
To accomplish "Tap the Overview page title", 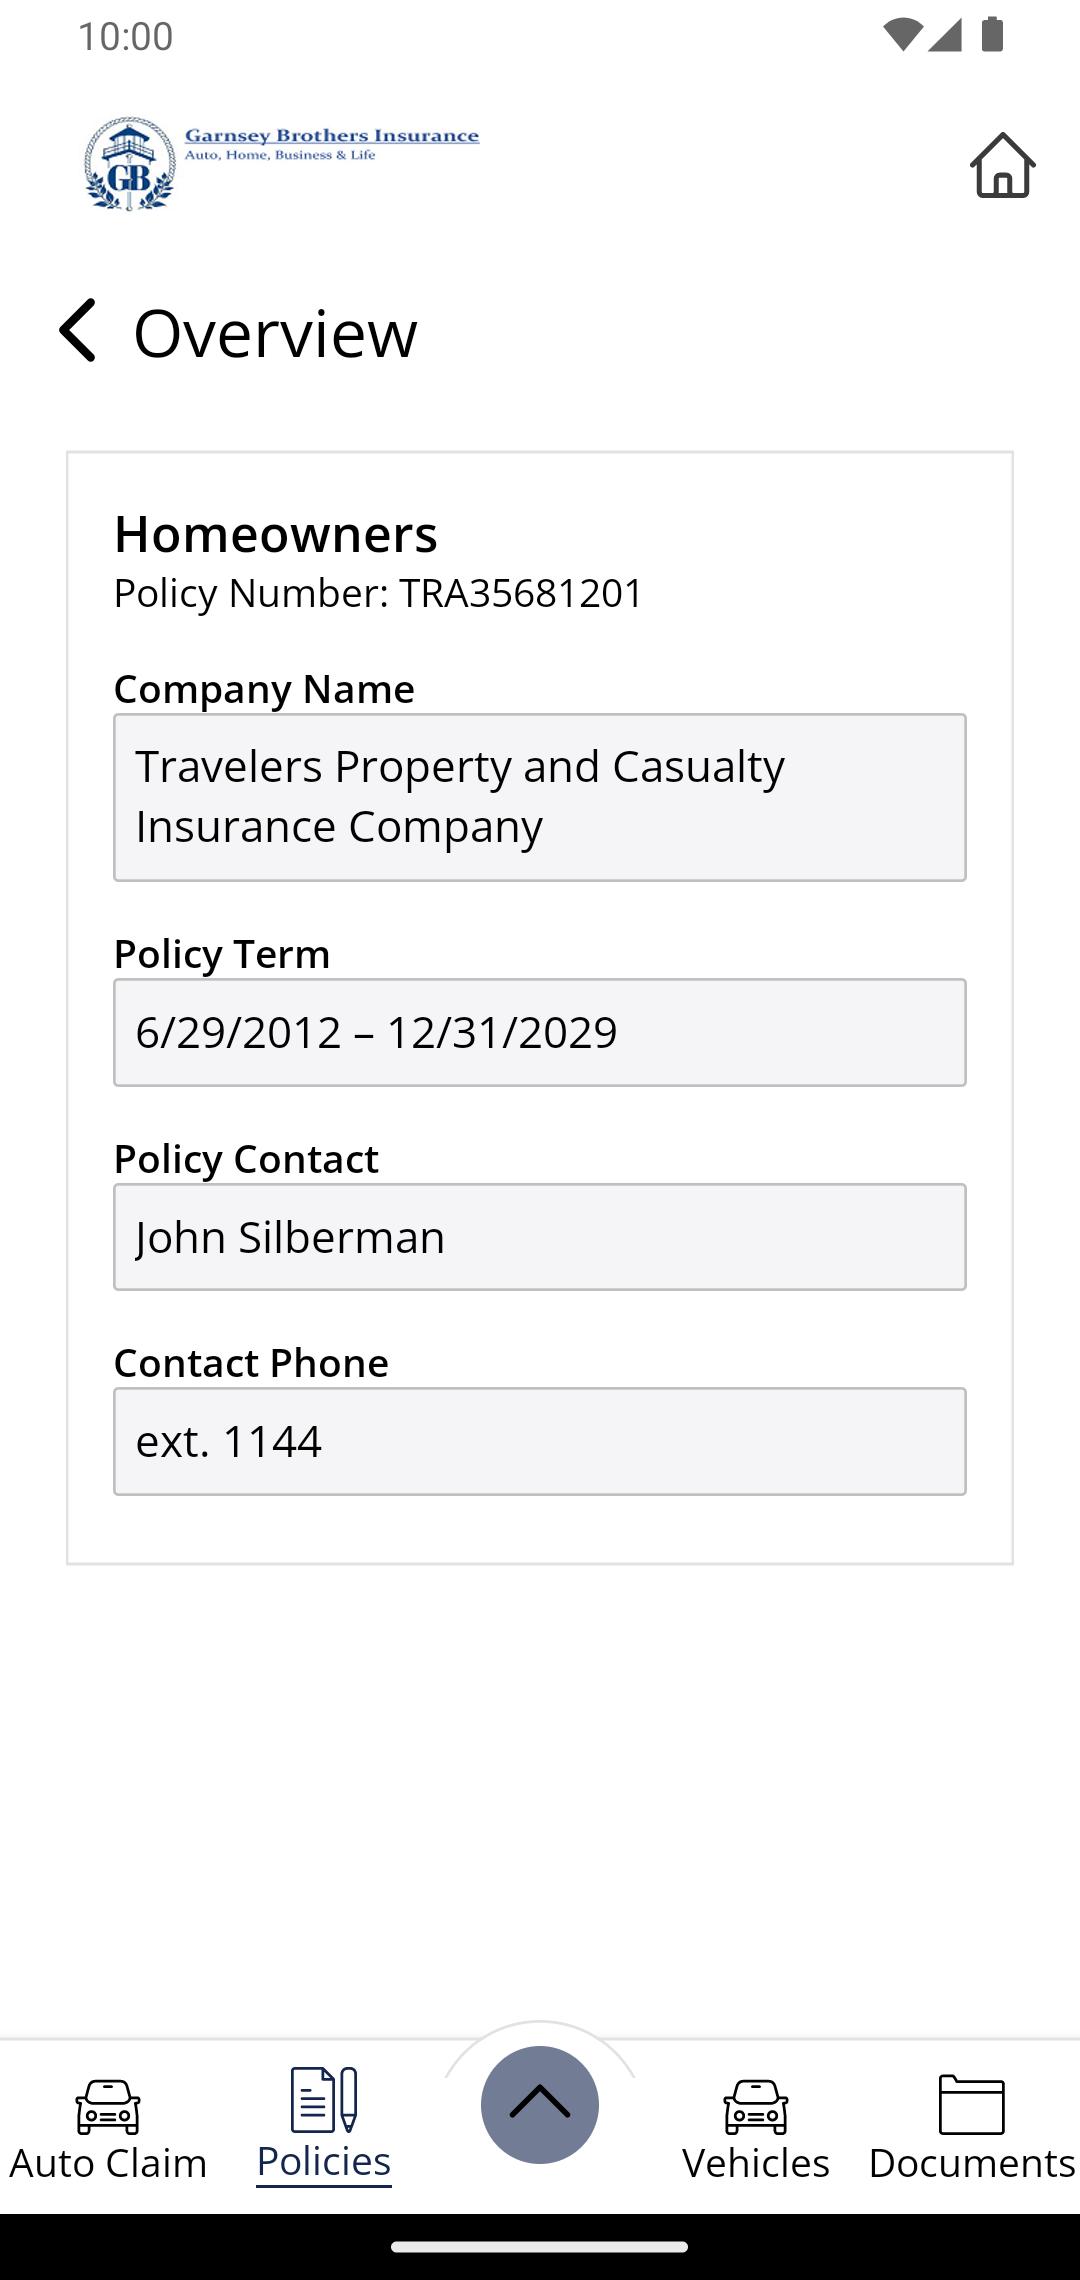I will pos(275,333).
